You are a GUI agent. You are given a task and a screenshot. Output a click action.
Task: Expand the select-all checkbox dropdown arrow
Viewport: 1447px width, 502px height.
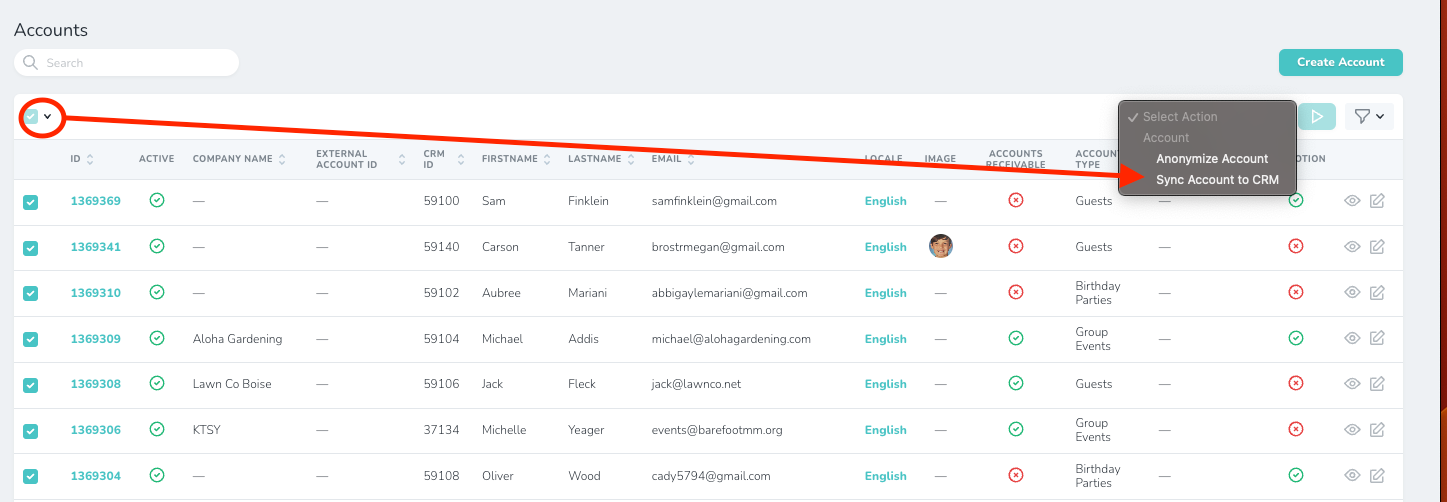(x=47, y=117)
